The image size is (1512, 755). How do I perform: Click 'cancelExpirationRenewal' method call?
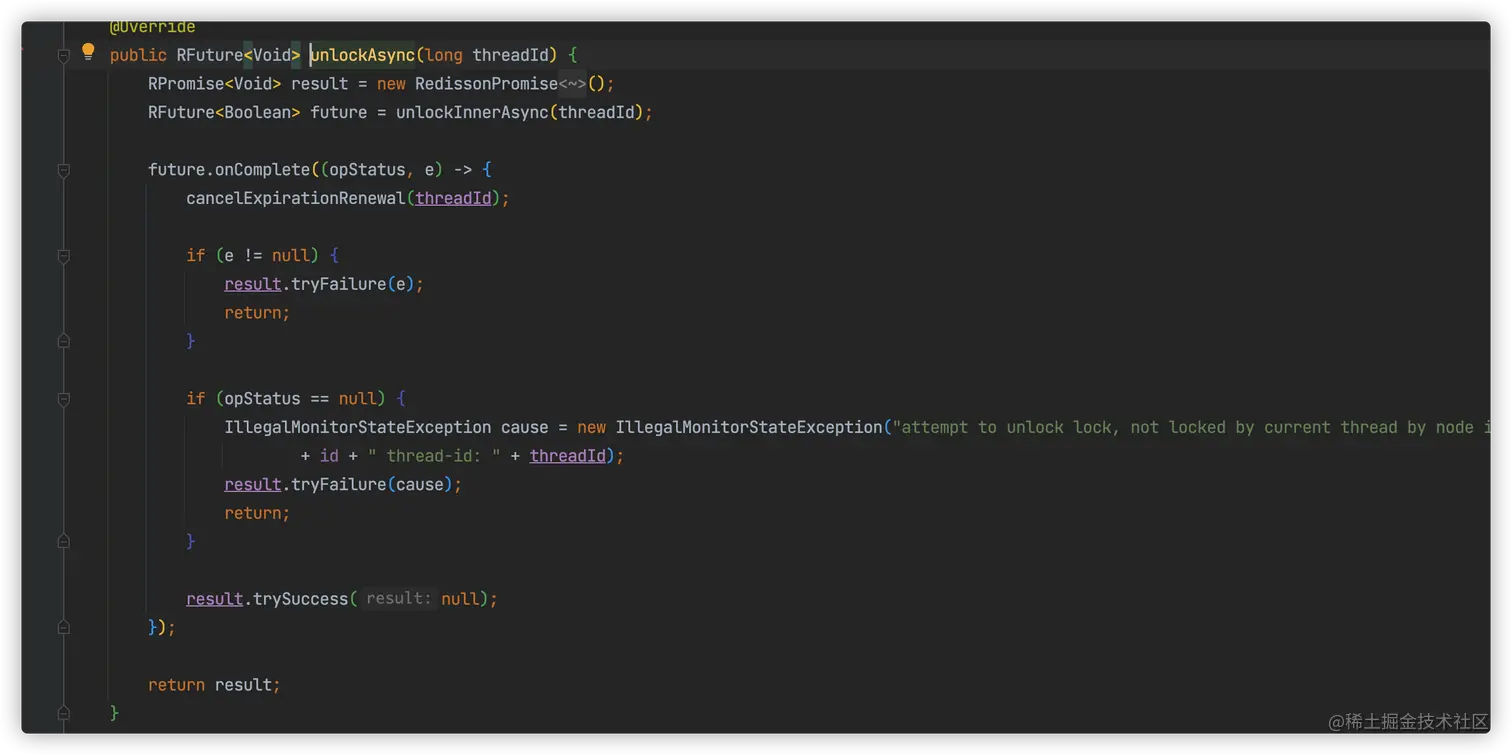(296, 198)
